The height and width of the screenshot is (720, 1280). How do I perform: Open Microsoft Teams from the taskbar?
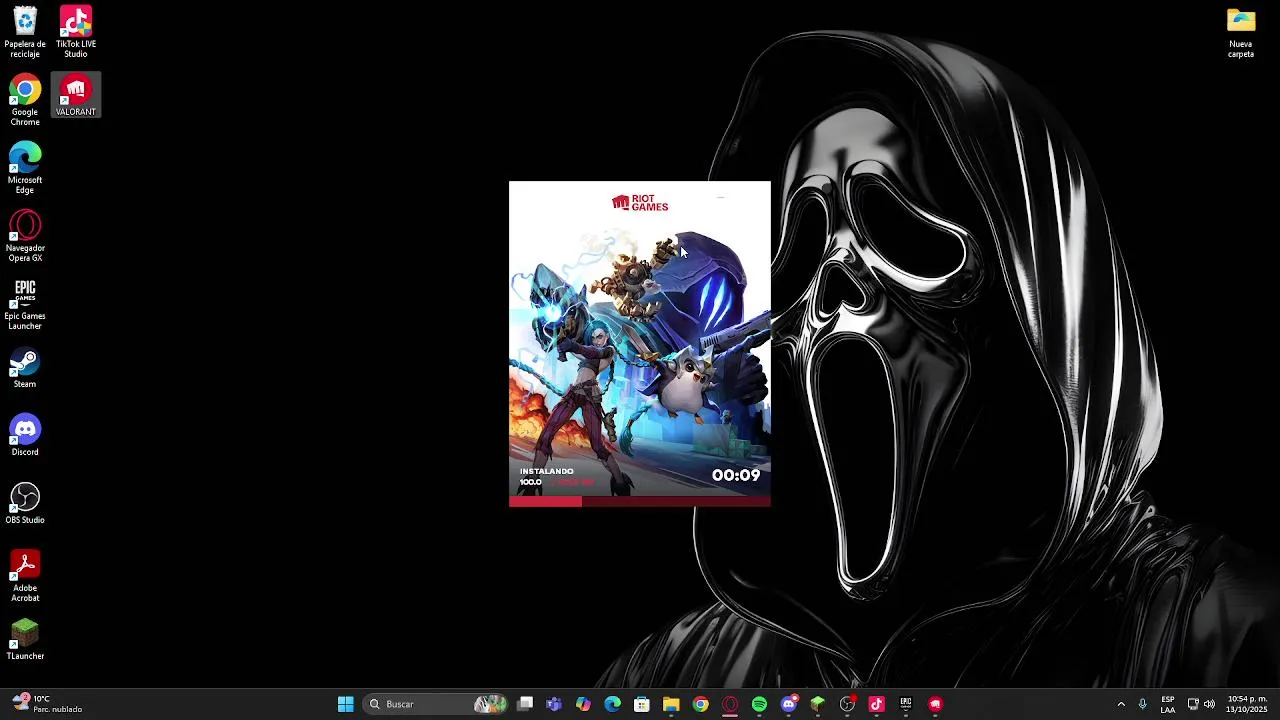554,704
